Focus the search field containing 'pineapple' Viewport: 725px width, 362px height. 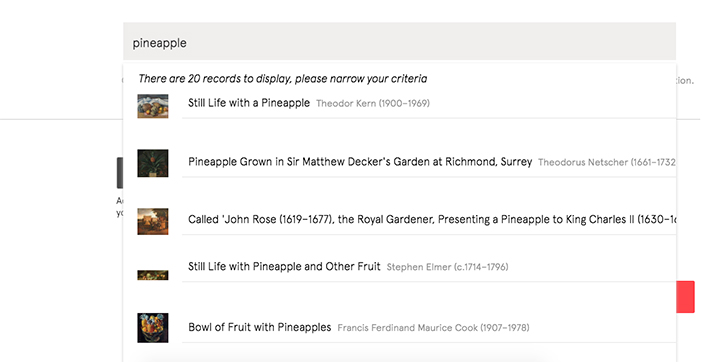[399, 42]
